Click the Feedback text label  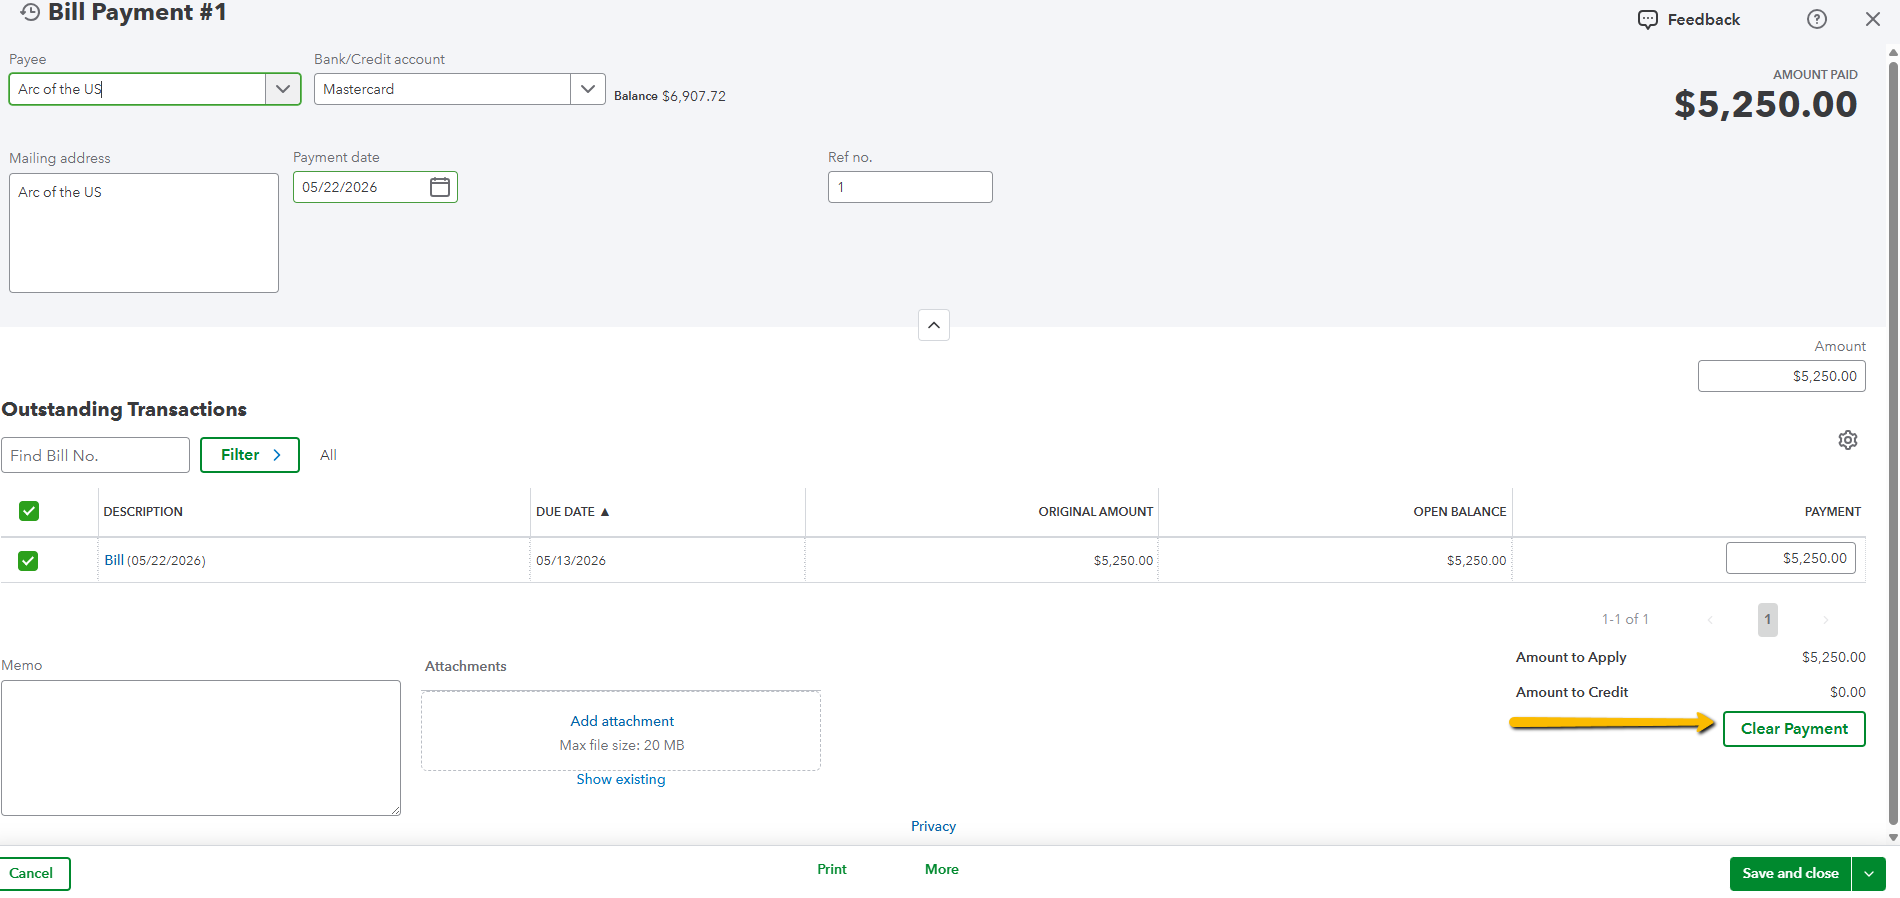coord(1703,20)
